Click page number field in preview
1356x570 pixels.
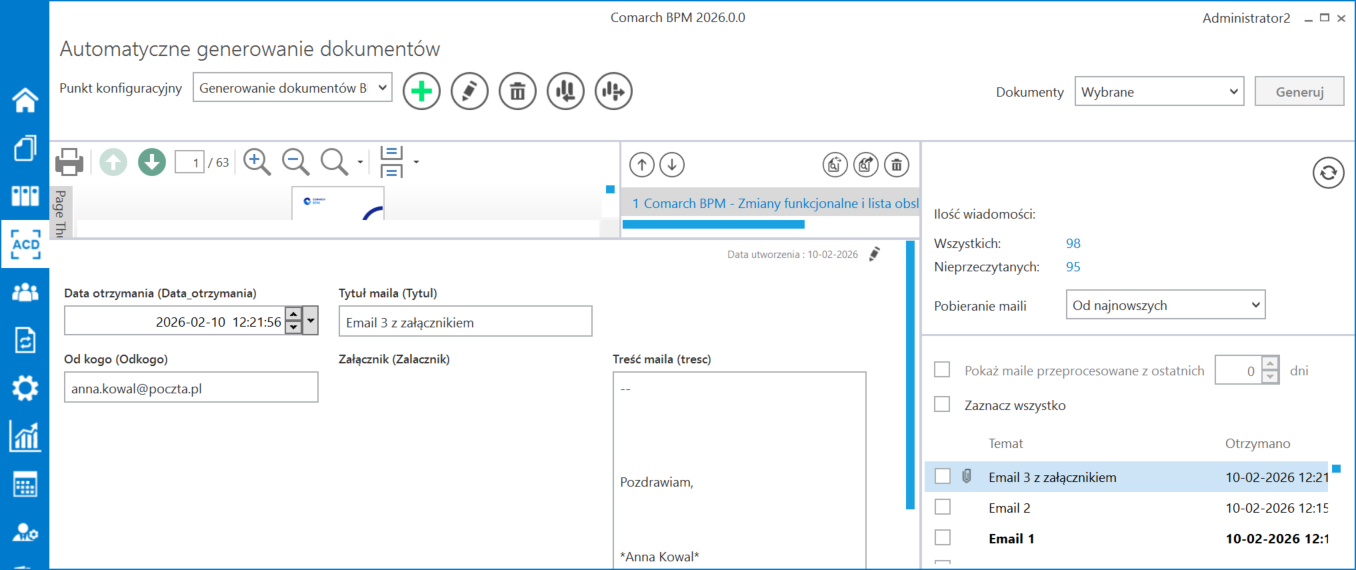tap(189, 162)
